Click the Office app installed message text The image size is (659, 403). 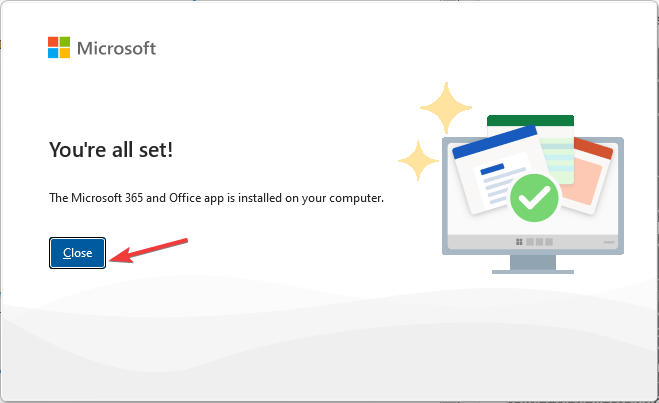coord(216,198)
